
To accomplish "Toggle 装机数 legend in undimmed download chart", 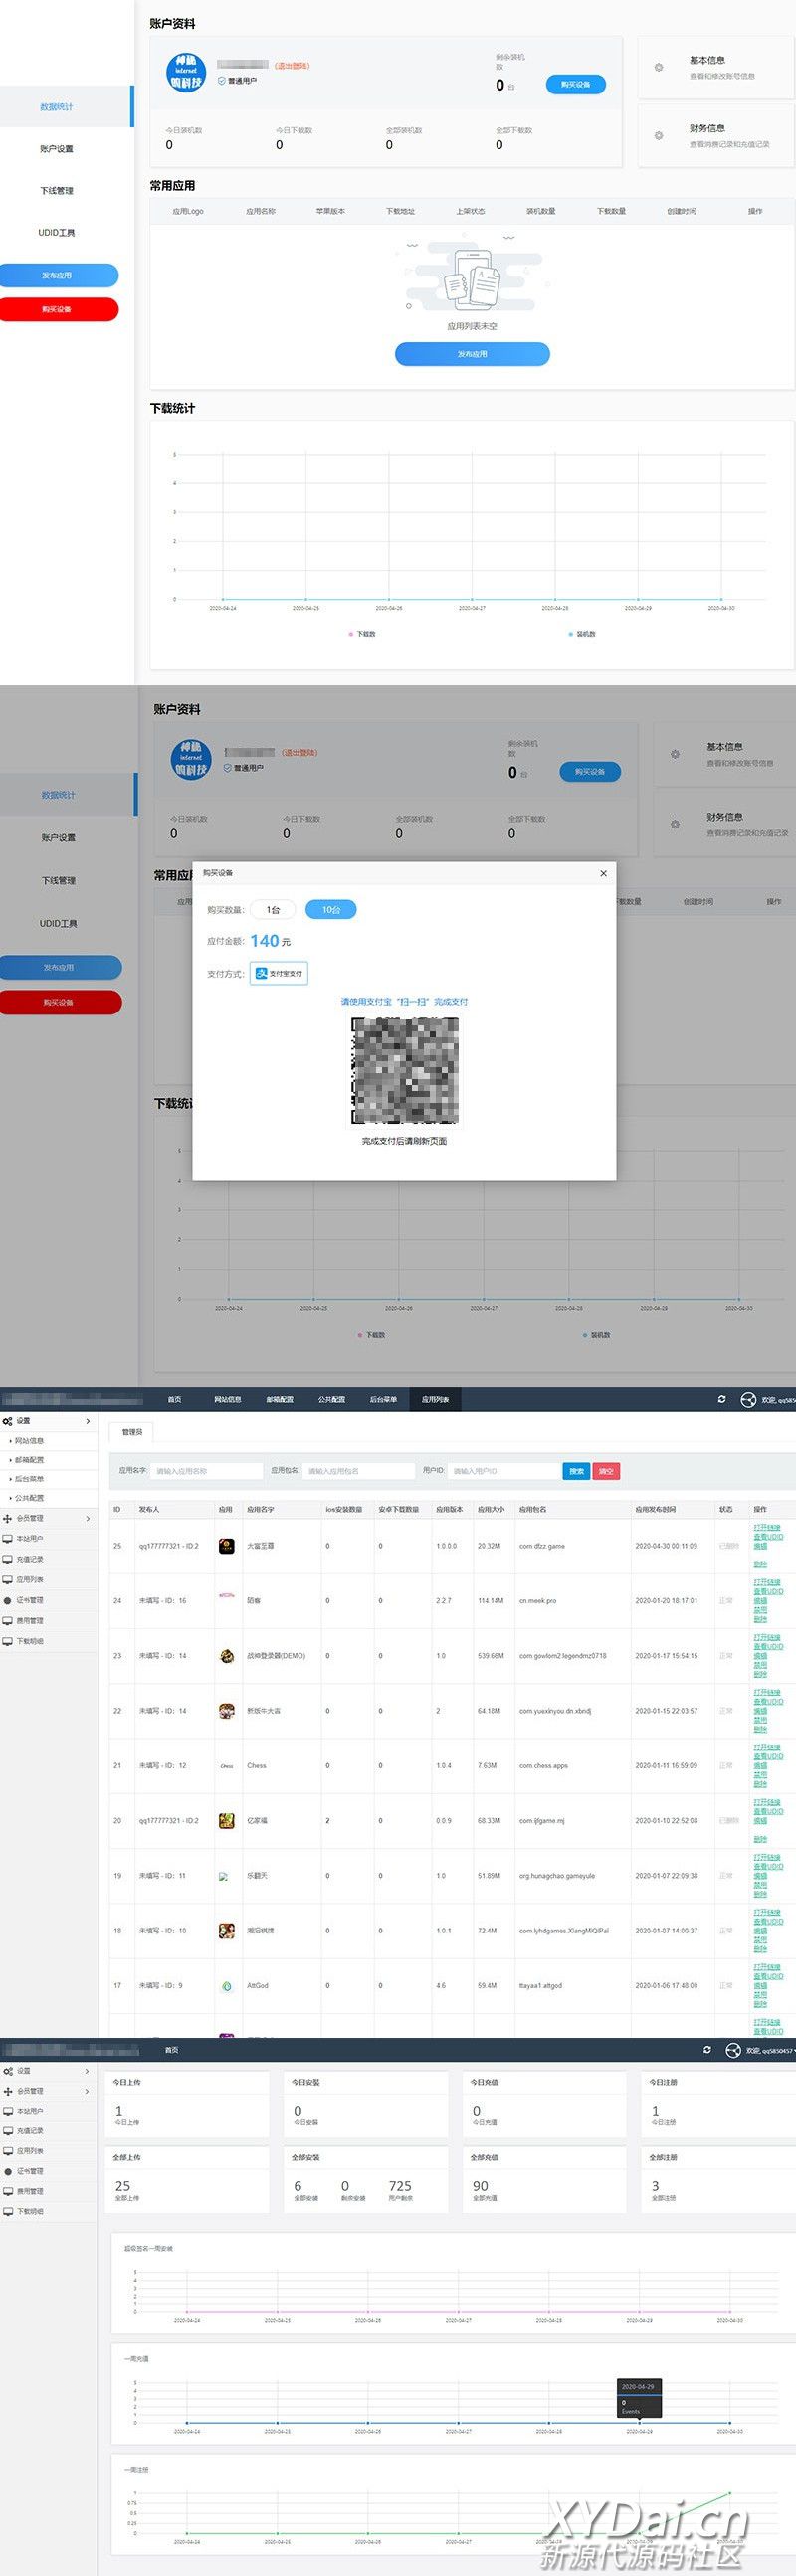I will (583, 634).
